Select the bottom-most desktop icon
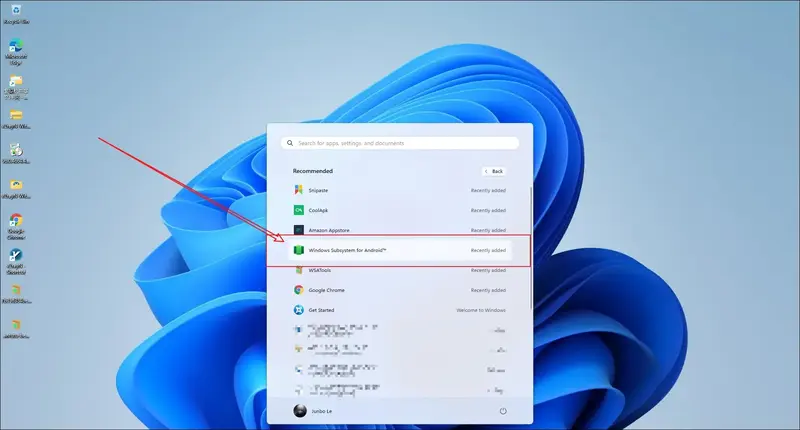The image size is (800, 430). coord(16,328)
